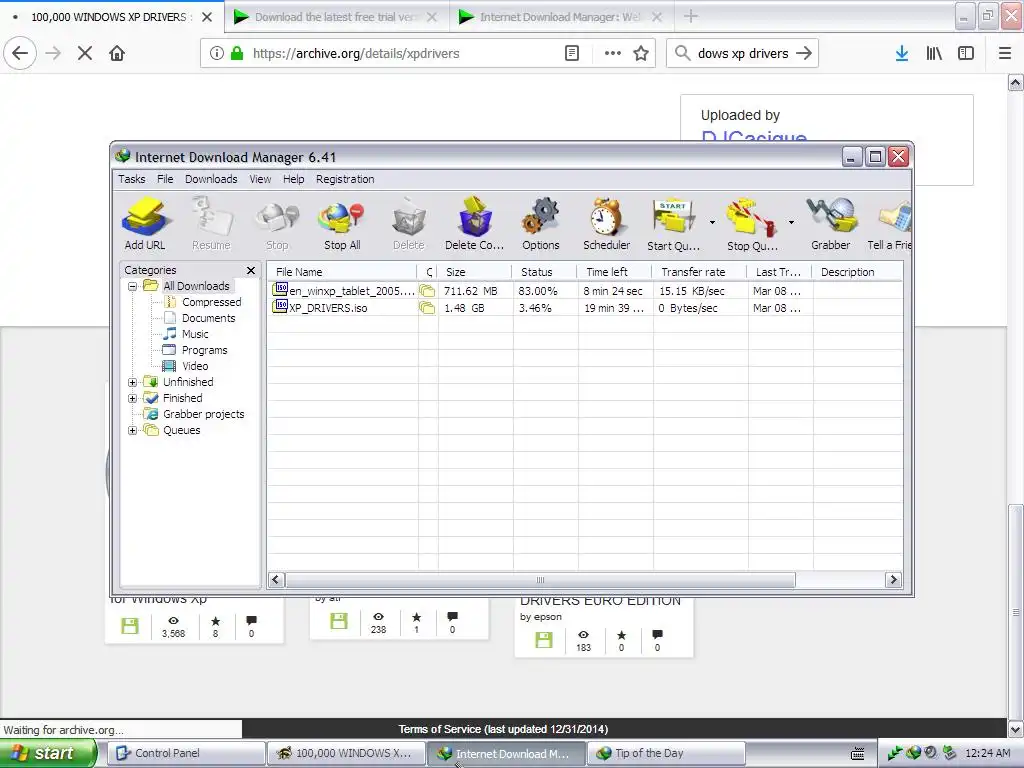Select the Documents category
Viewport: 1024px width, 768px height.
point(208,318)
